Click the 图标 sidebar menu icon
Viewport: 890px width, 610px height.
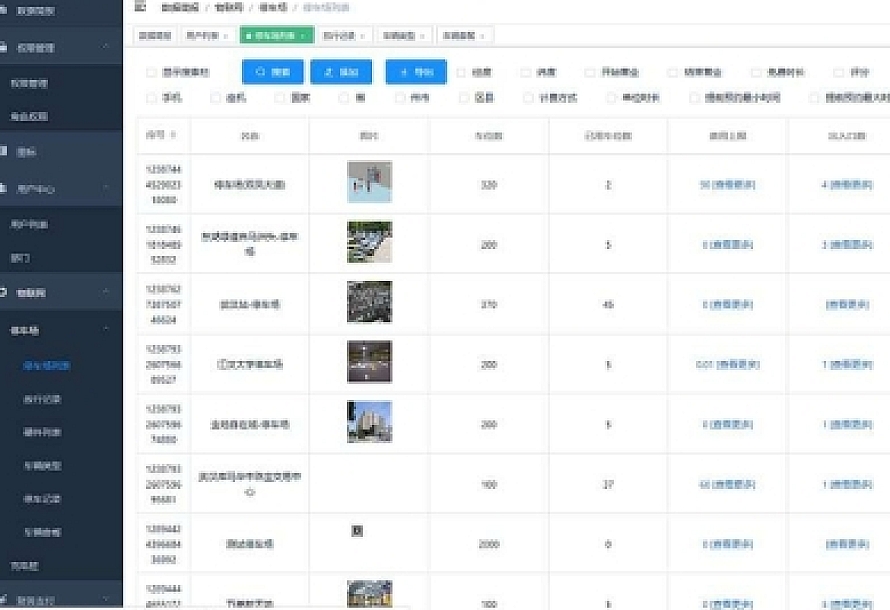pyautogui.click(x=6, y=151)
